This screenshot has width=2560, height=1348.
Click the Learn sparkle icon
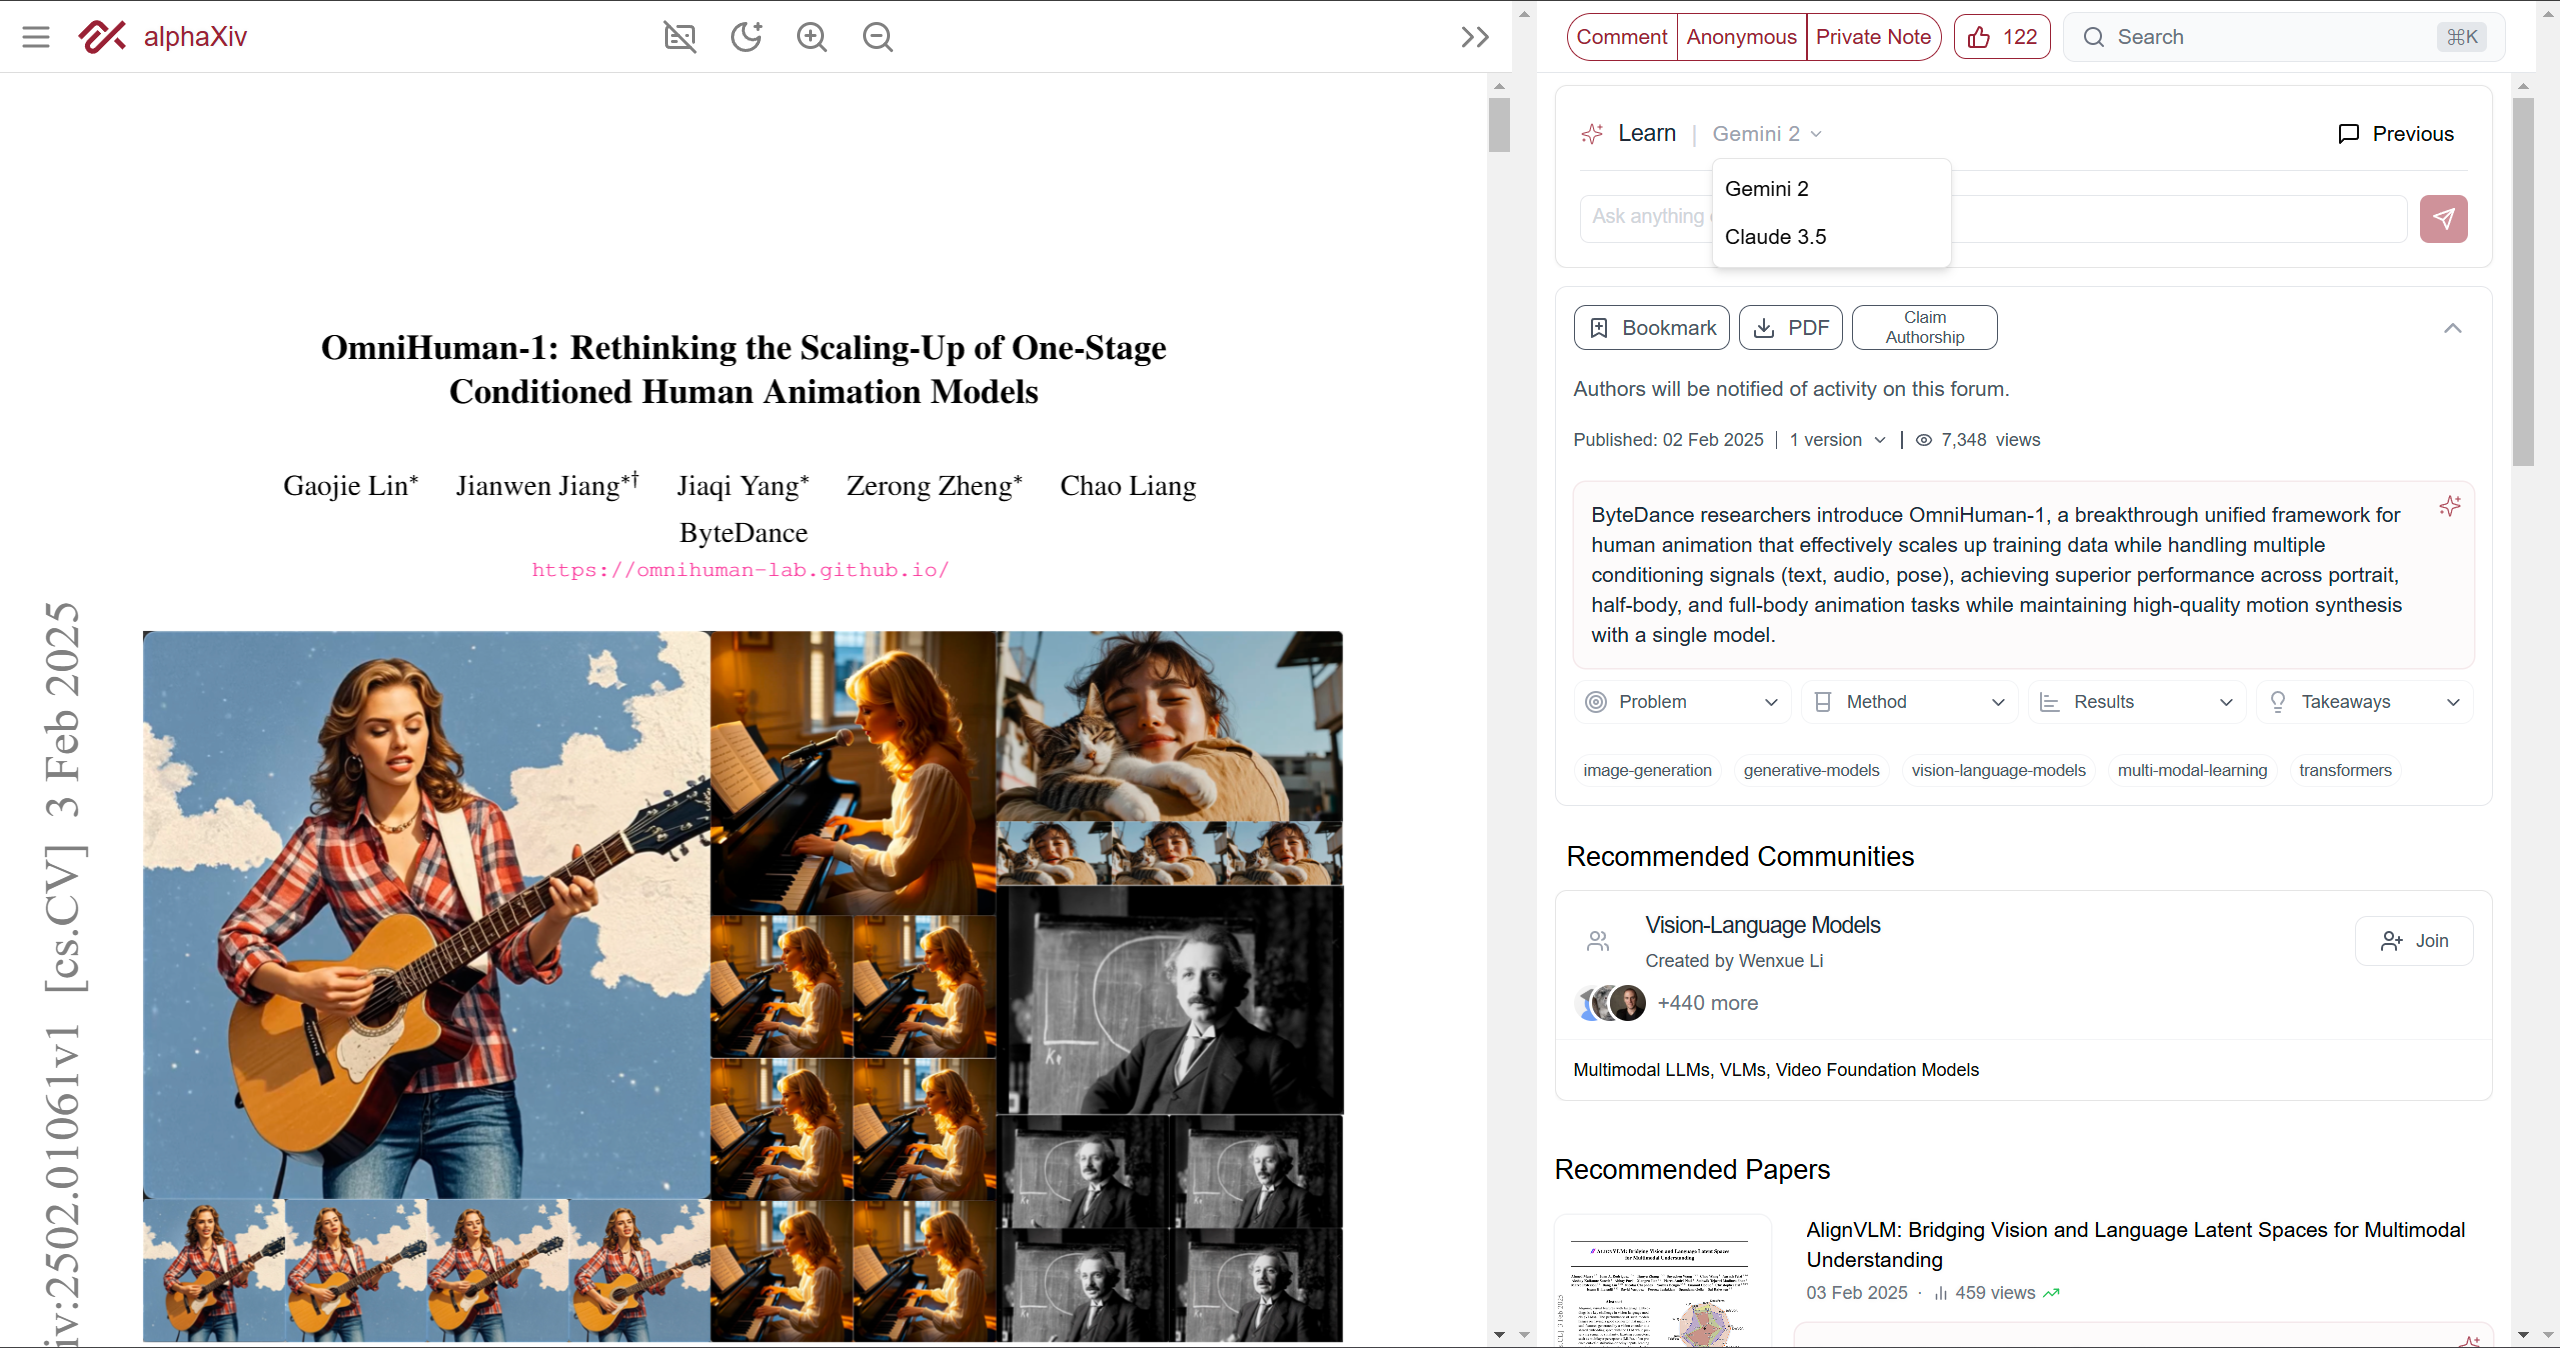click(x=1592, y=134)
